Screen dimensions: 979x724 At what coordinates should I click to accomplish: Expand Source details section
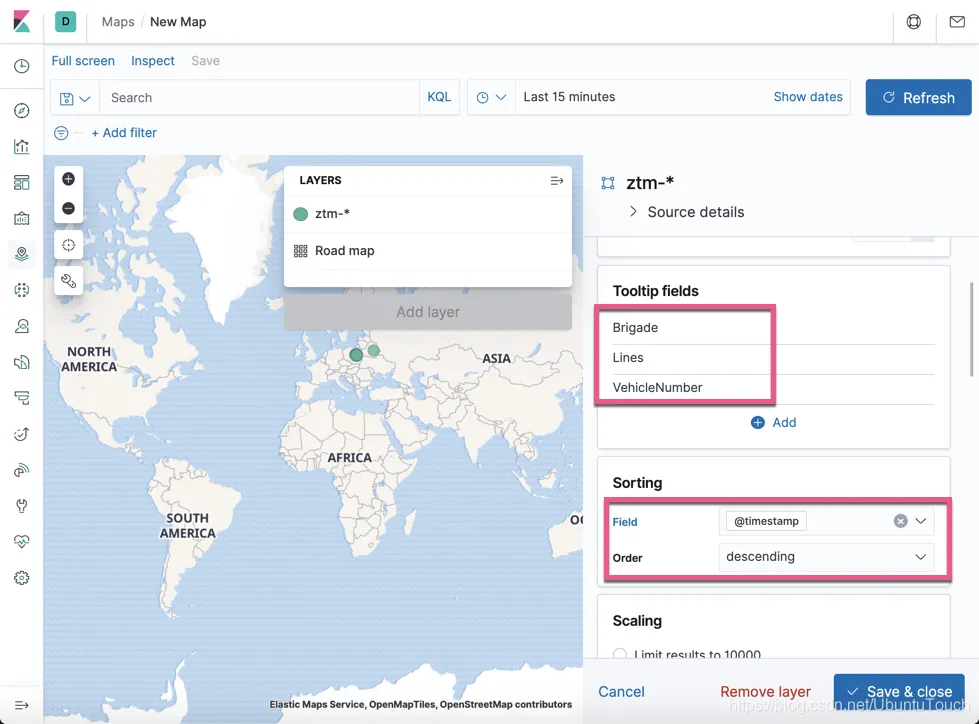tap(687, 212)
